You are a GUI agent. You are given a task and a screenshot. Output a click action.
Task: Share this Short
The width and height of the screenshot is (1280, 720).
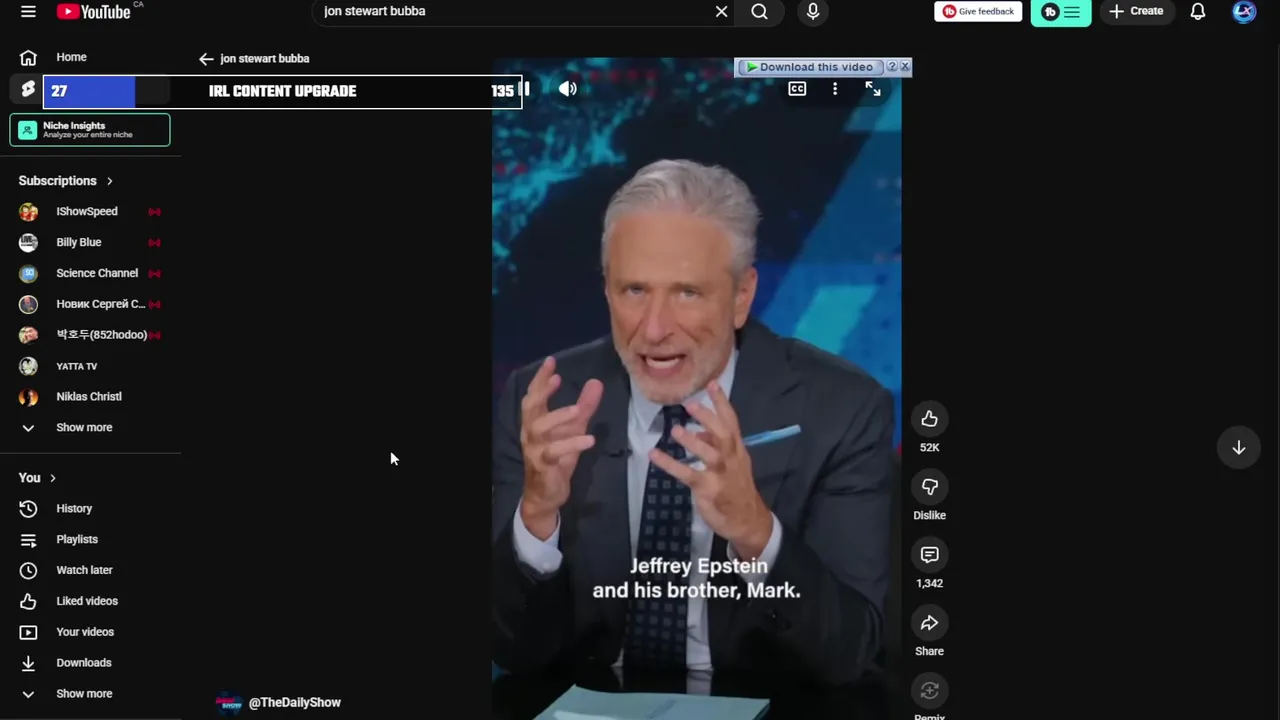tap(930, 623)
